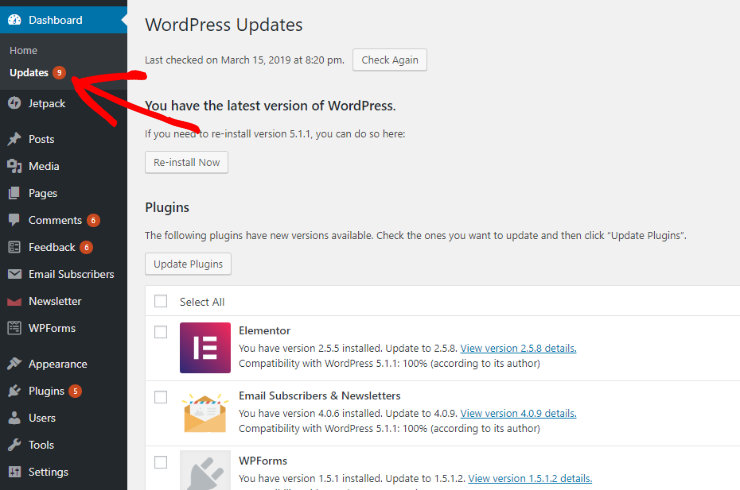Click the Pages icon in sidebar

15,193
